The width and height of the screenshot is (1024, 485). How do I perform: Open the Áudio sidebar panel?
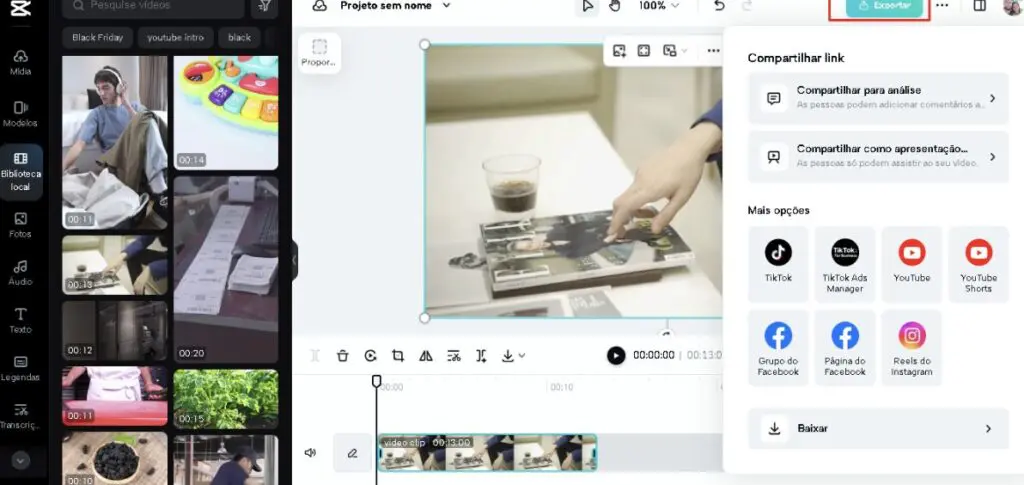(x=20, y=272)
